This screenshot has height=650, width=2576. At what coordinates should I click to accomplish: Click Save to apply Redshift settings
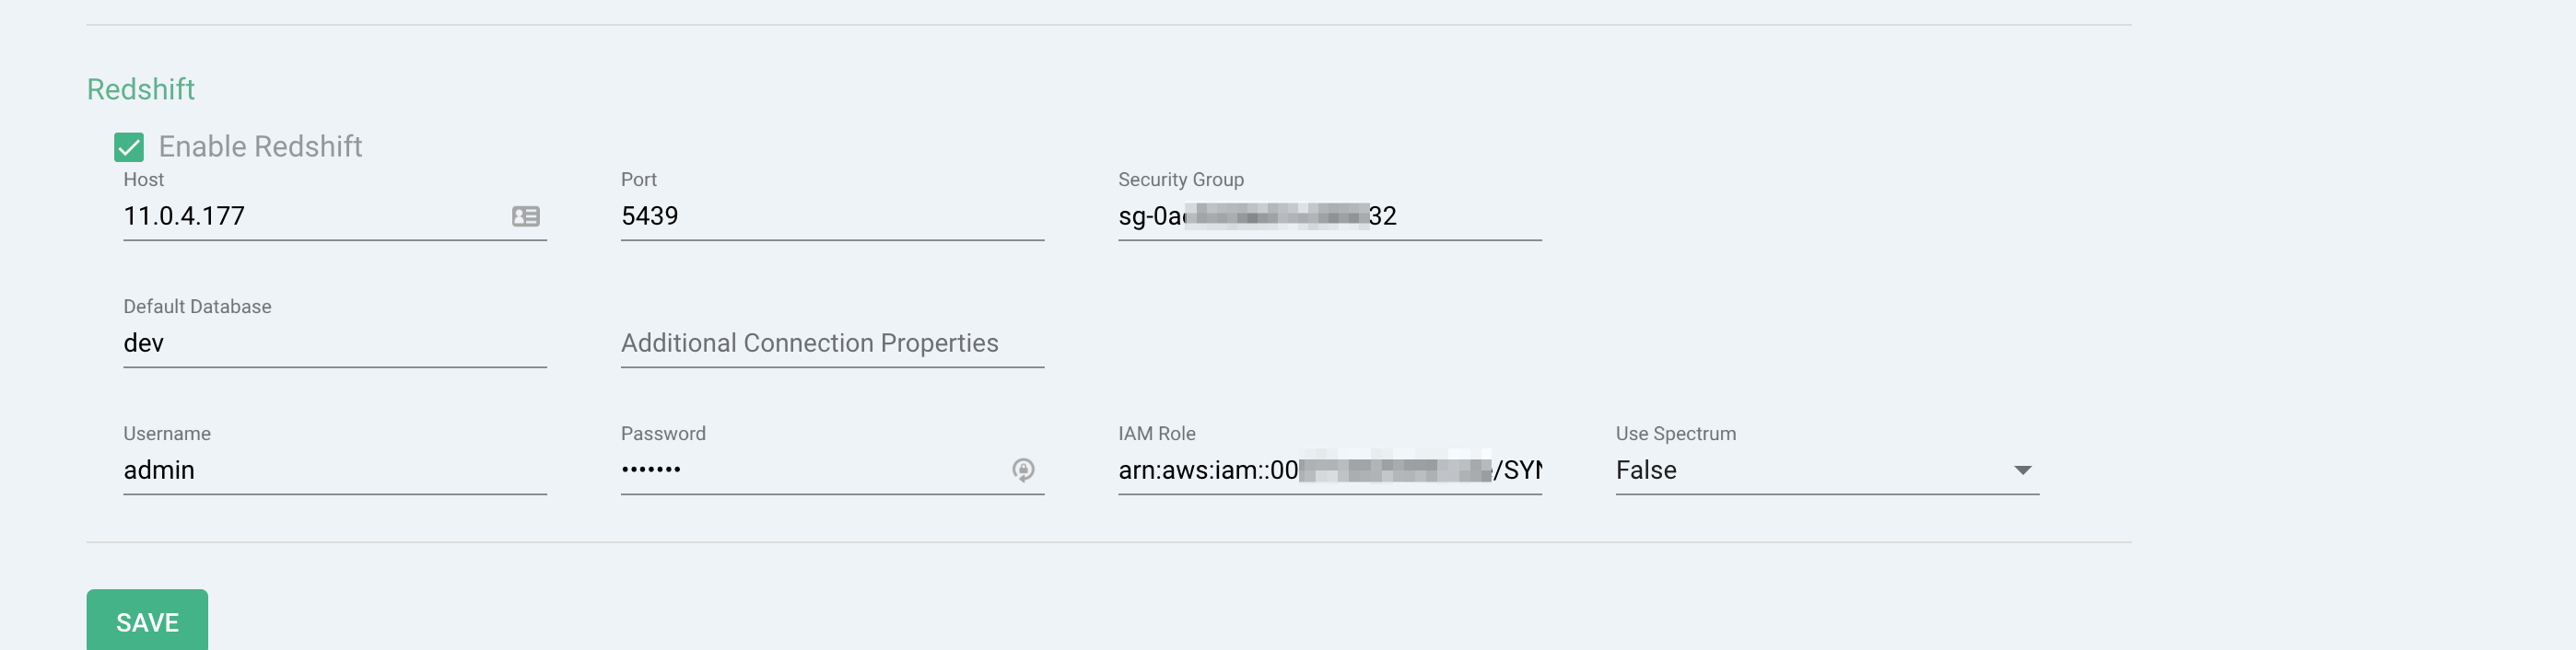click(147, 621)
